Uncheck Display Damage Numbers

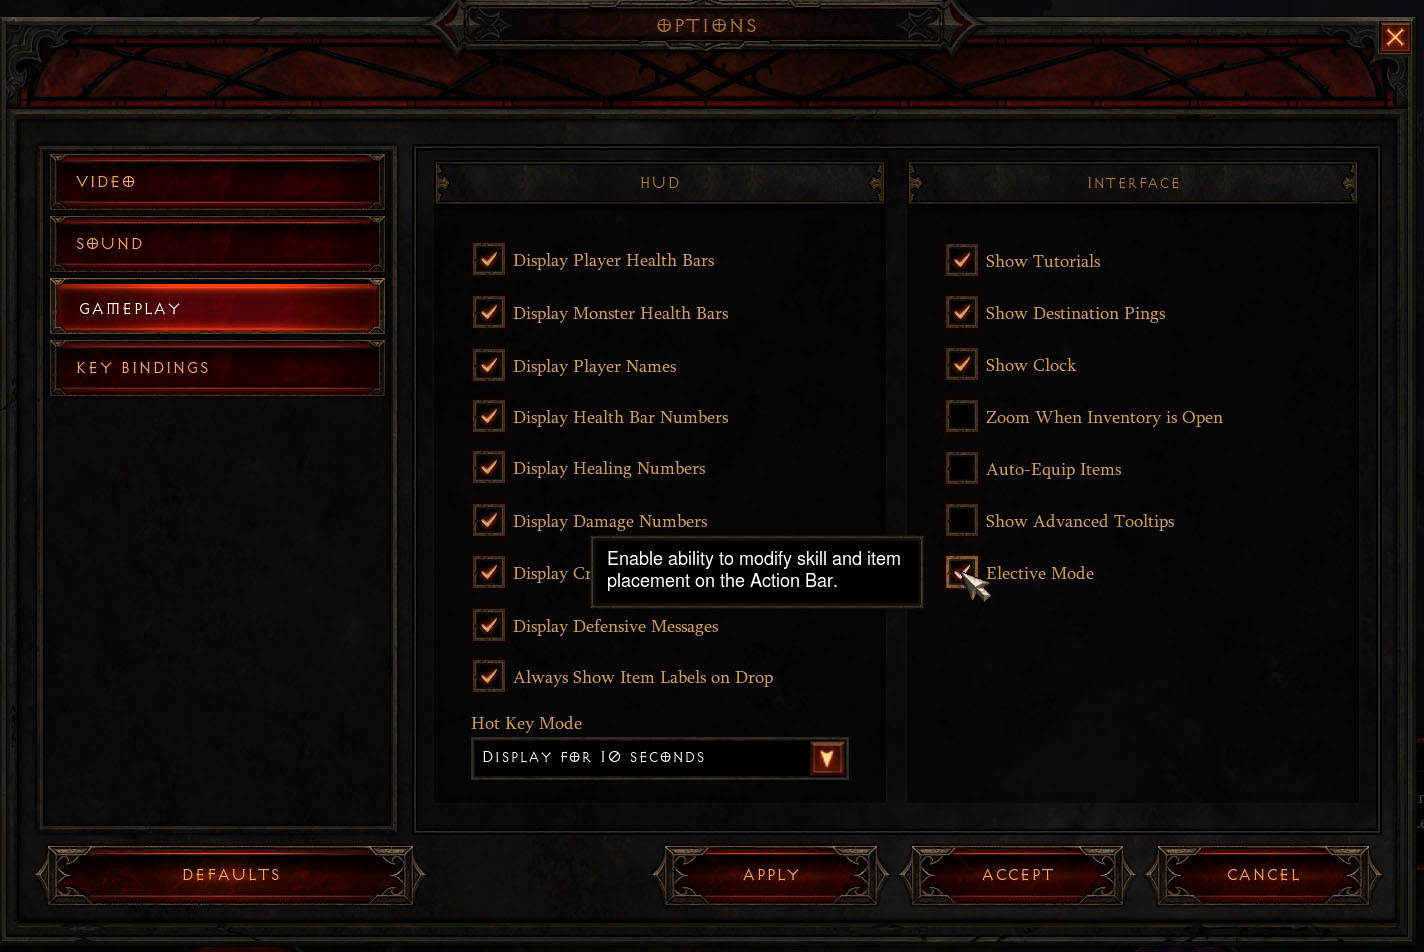click(489, 520)
